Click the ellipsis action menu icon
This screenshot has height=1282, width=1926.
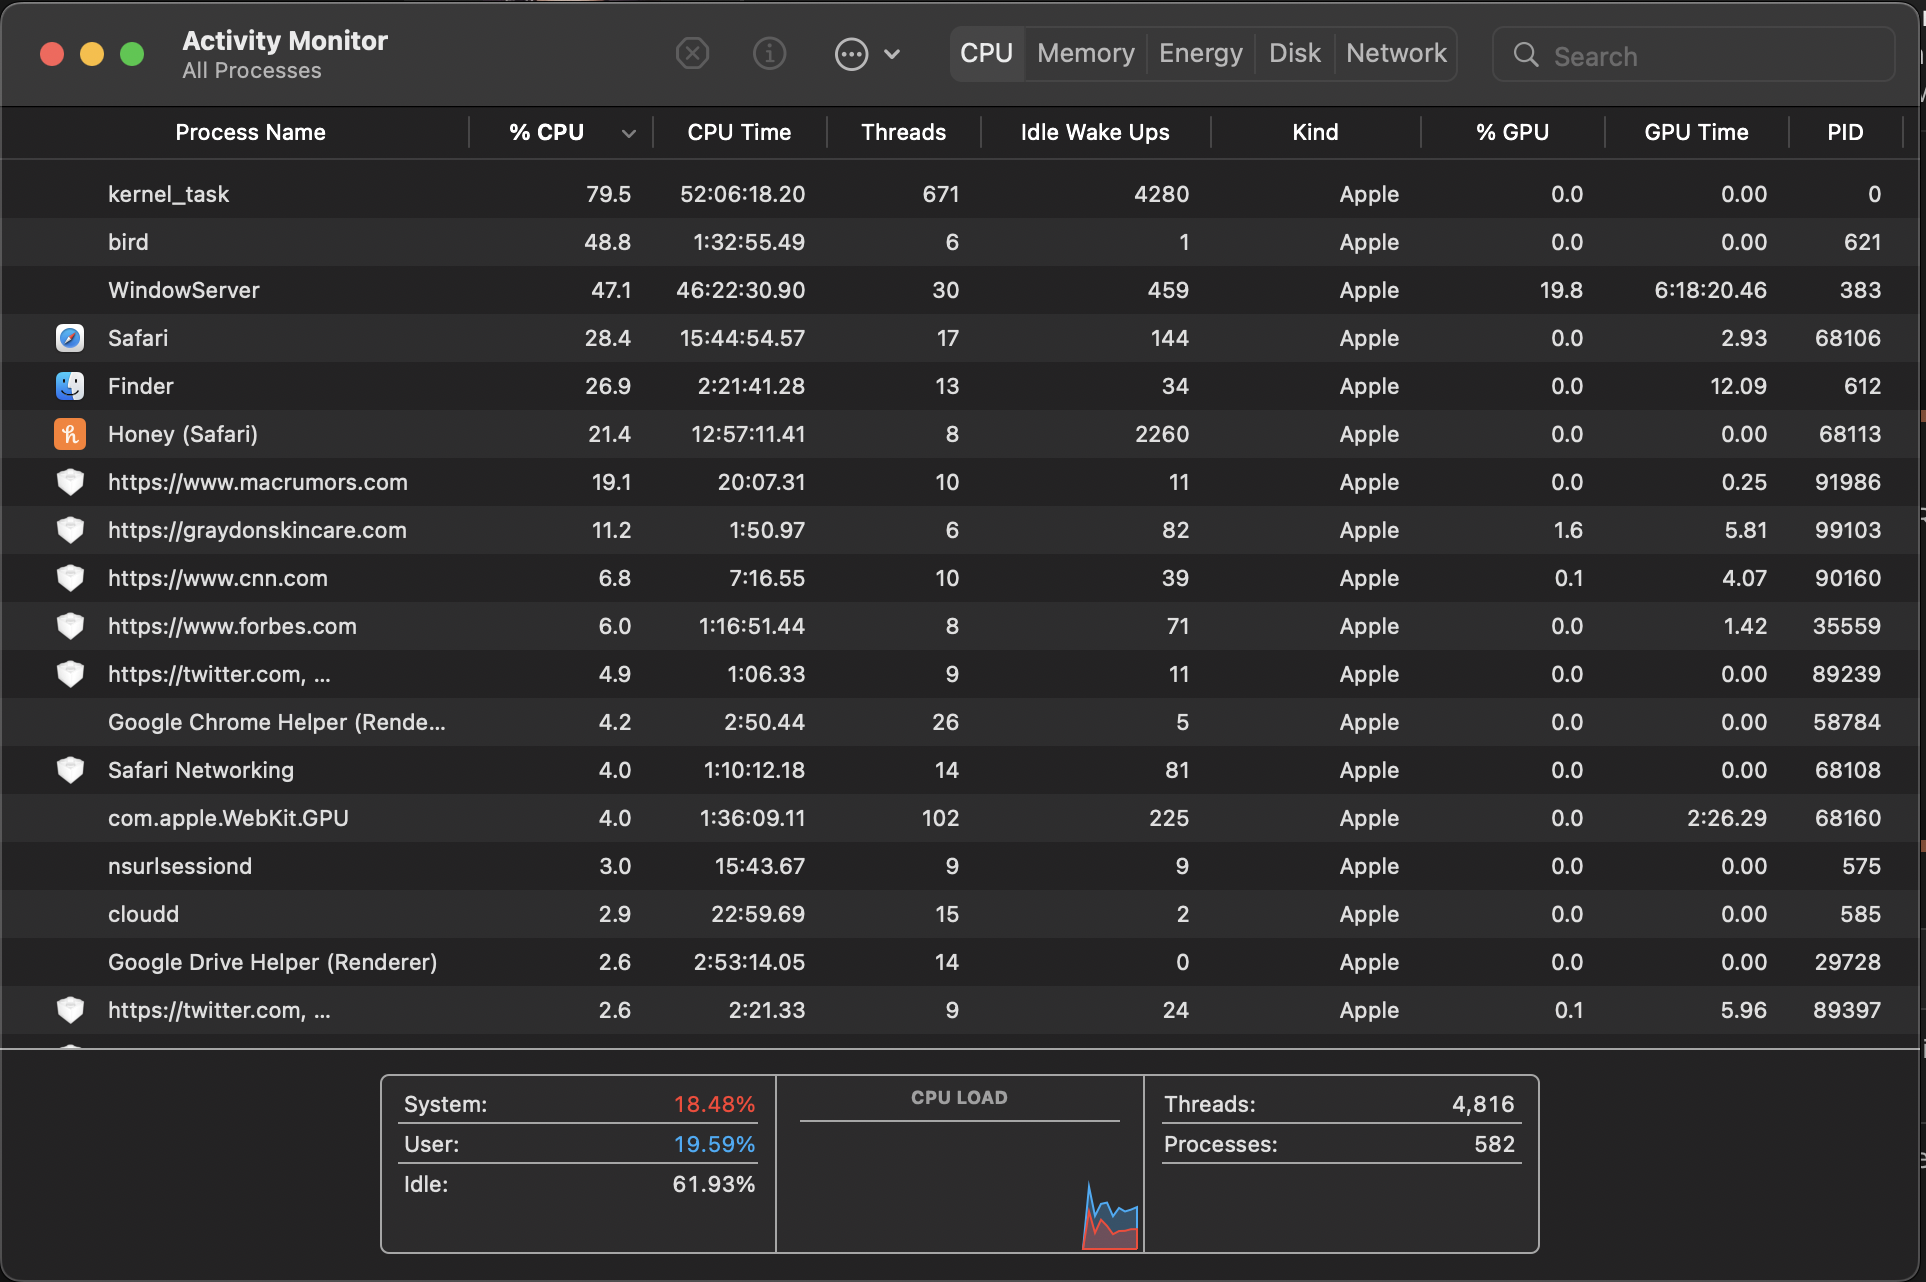coord(851,54)
